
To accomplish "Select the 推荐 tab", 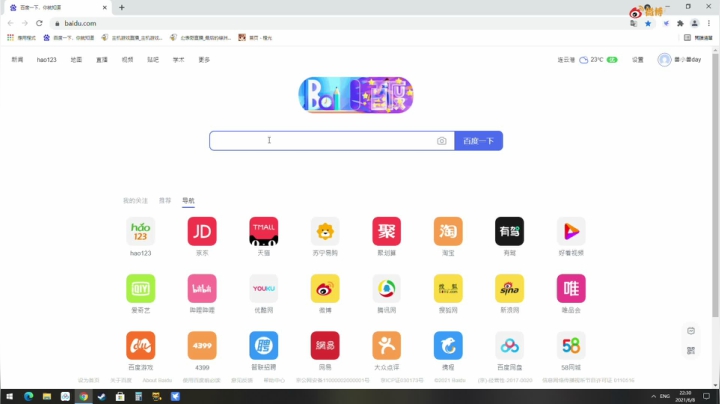I will [165, 201].
